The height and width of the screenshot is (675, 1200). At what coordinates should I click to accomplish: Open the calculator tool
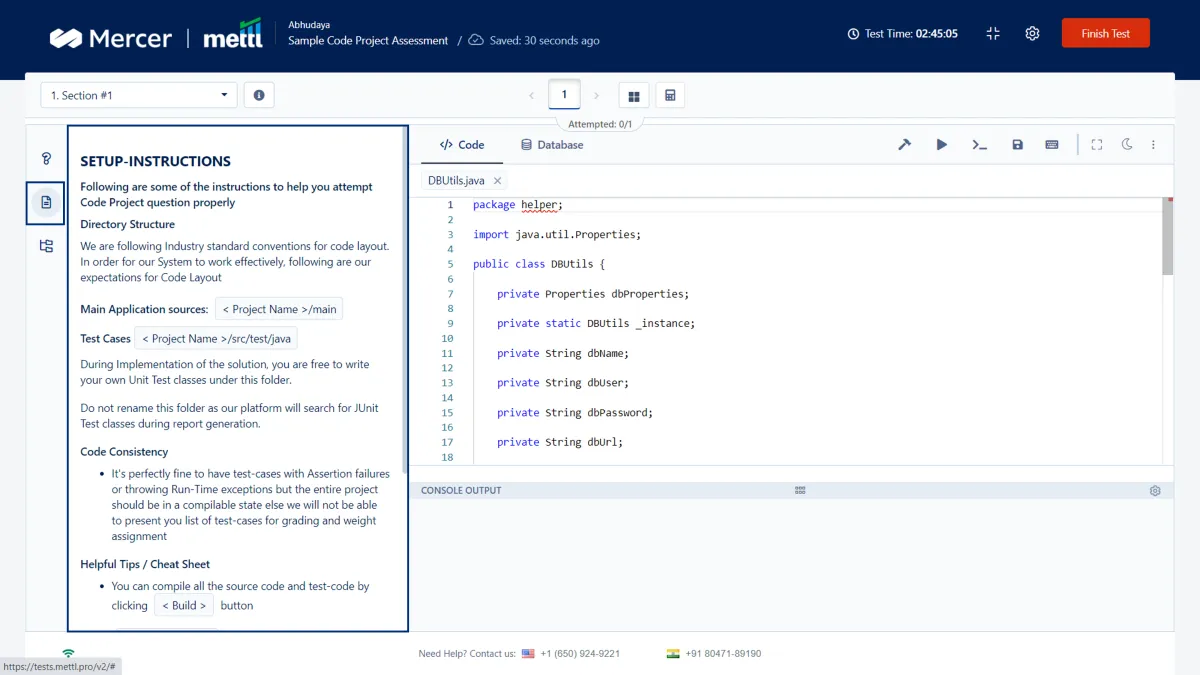pyautogui.click(x=670, y=96)
